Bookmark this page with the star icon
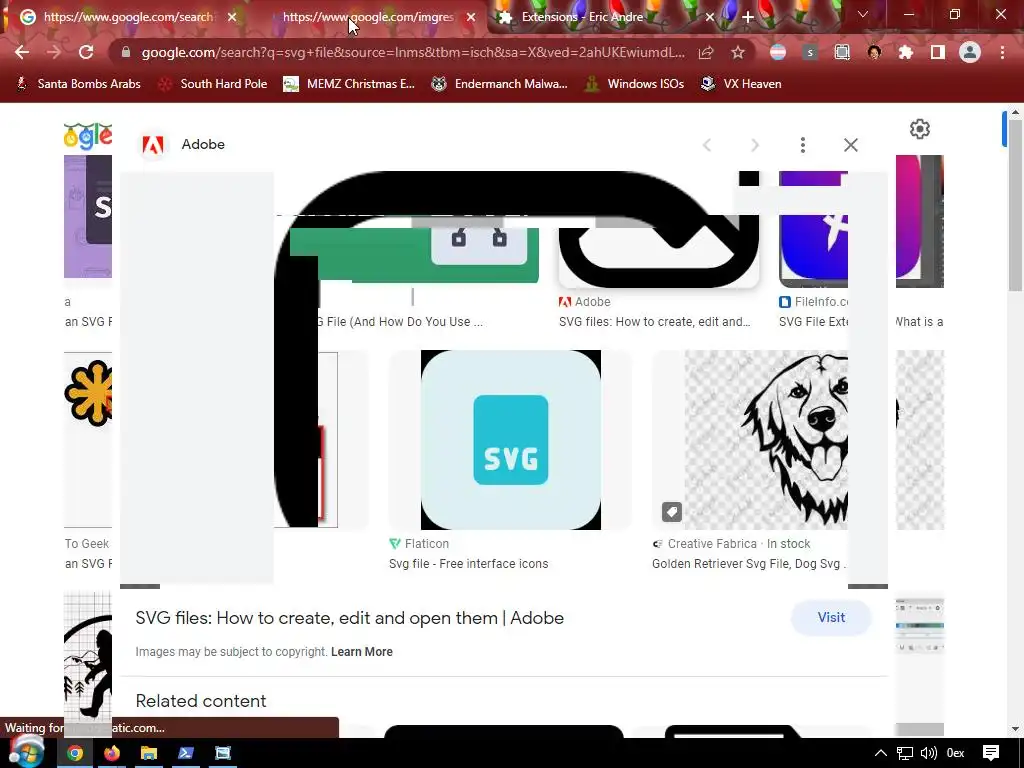The width and height of the screenshot is (1024, 768). tap(738, 52)
